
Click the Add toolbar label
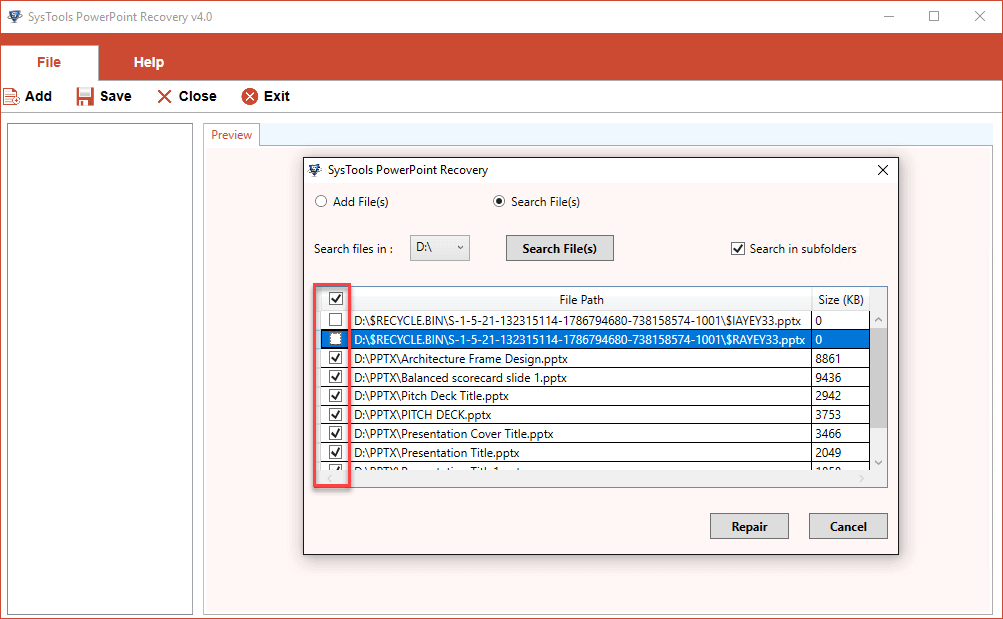point(38,97)
